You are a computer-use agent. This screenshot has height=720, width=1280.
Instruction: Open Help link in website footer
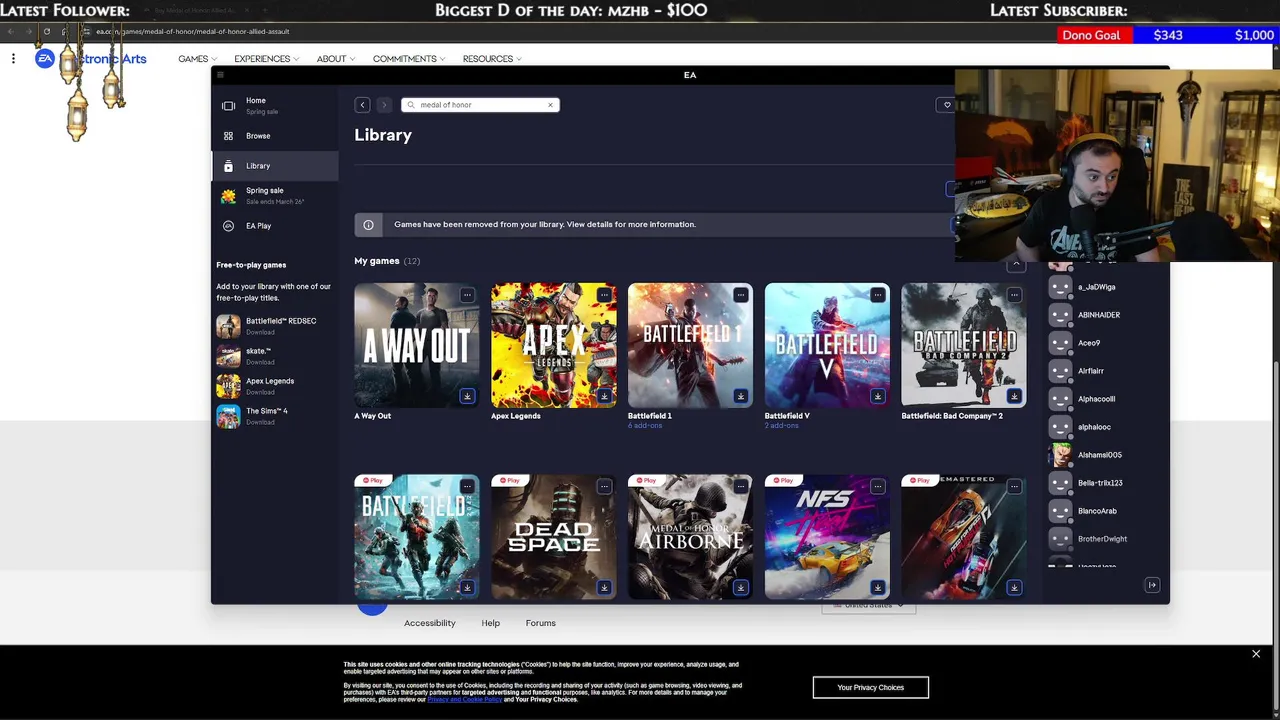pos(491,623)
